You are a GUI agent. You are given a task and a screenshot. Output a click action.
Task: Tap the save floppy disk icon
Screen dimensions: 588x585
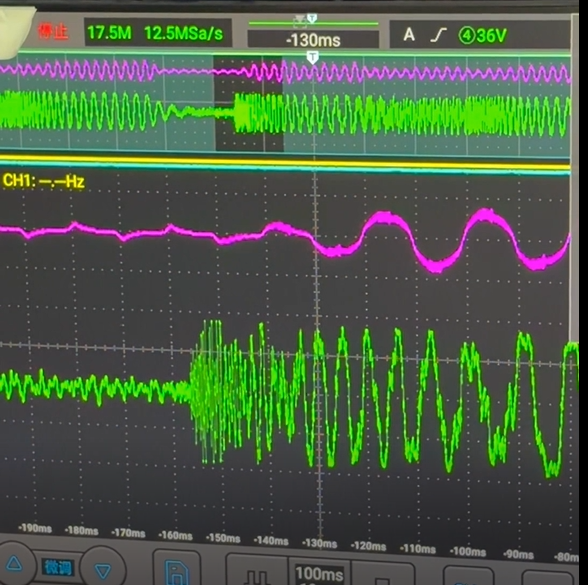tap(177, 571)
